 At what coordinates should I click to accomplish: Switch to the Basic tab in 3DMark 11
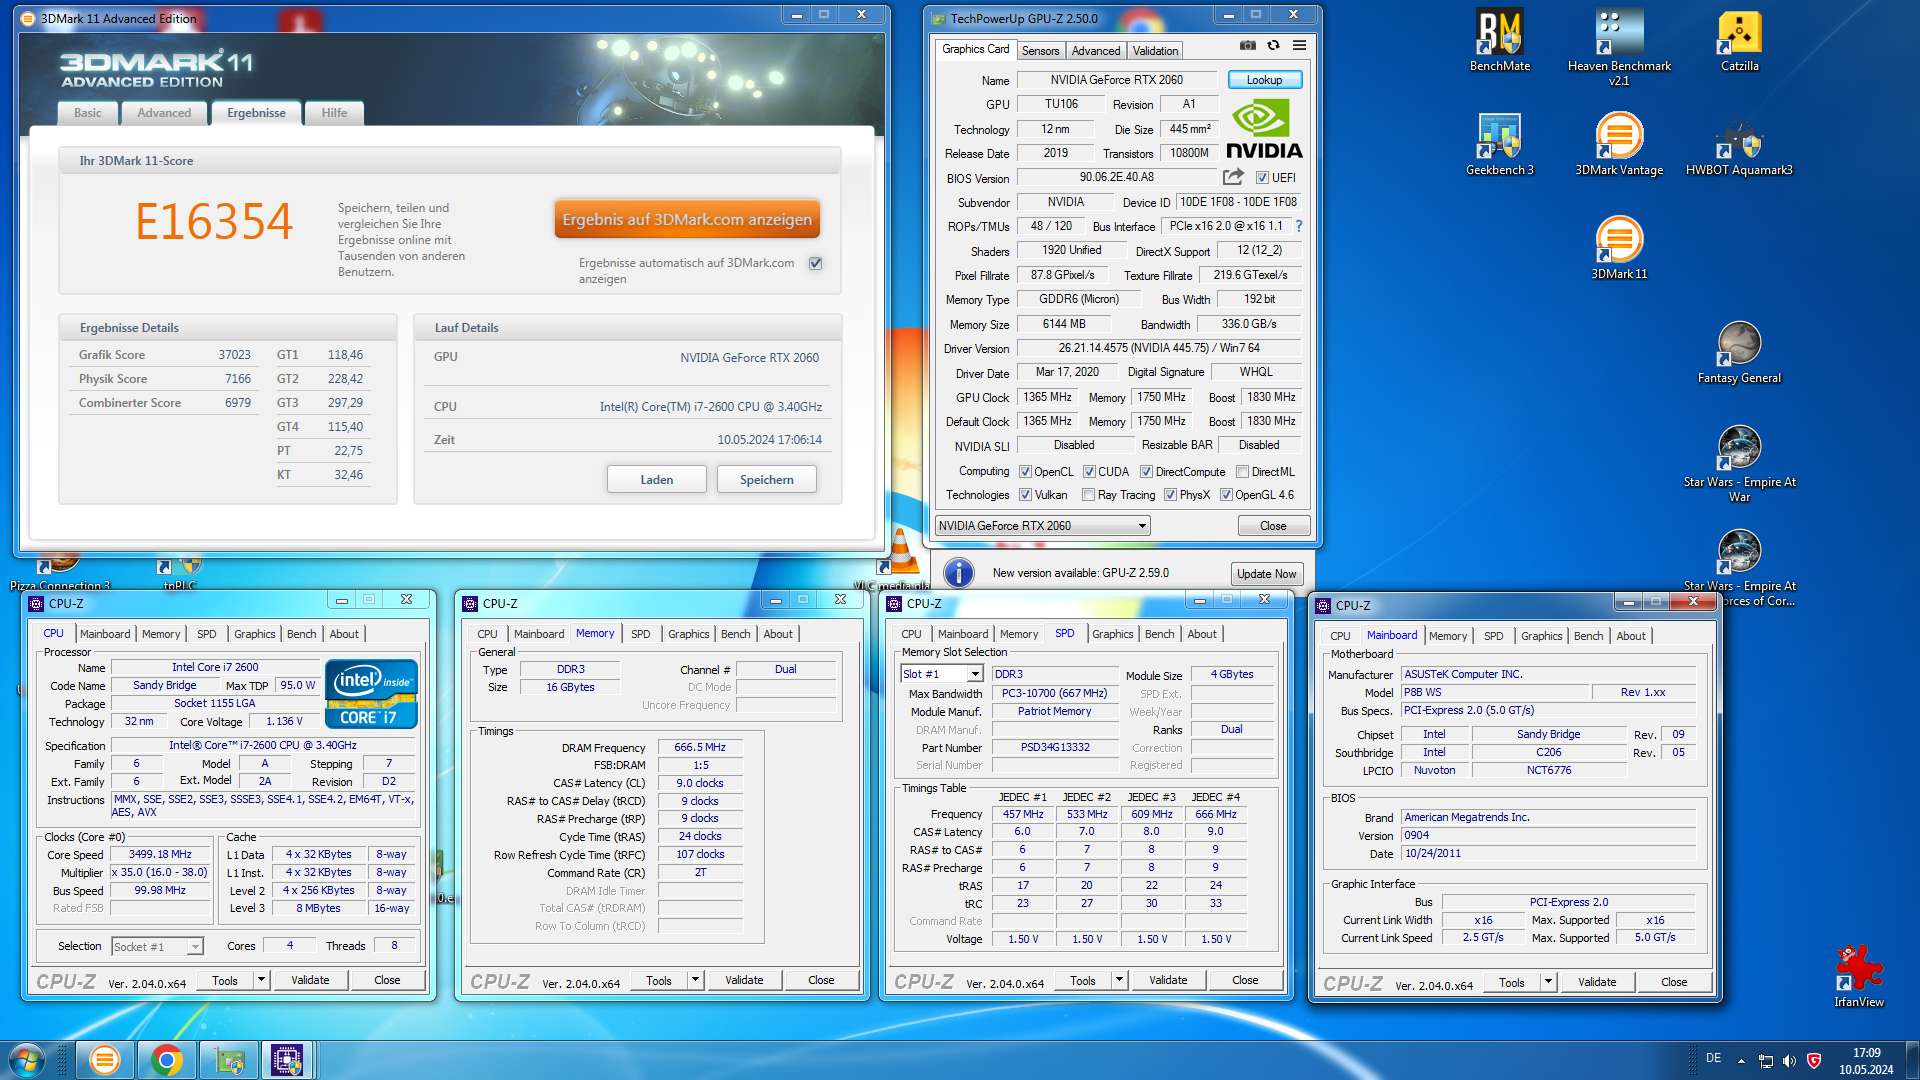tap(87, 113)
